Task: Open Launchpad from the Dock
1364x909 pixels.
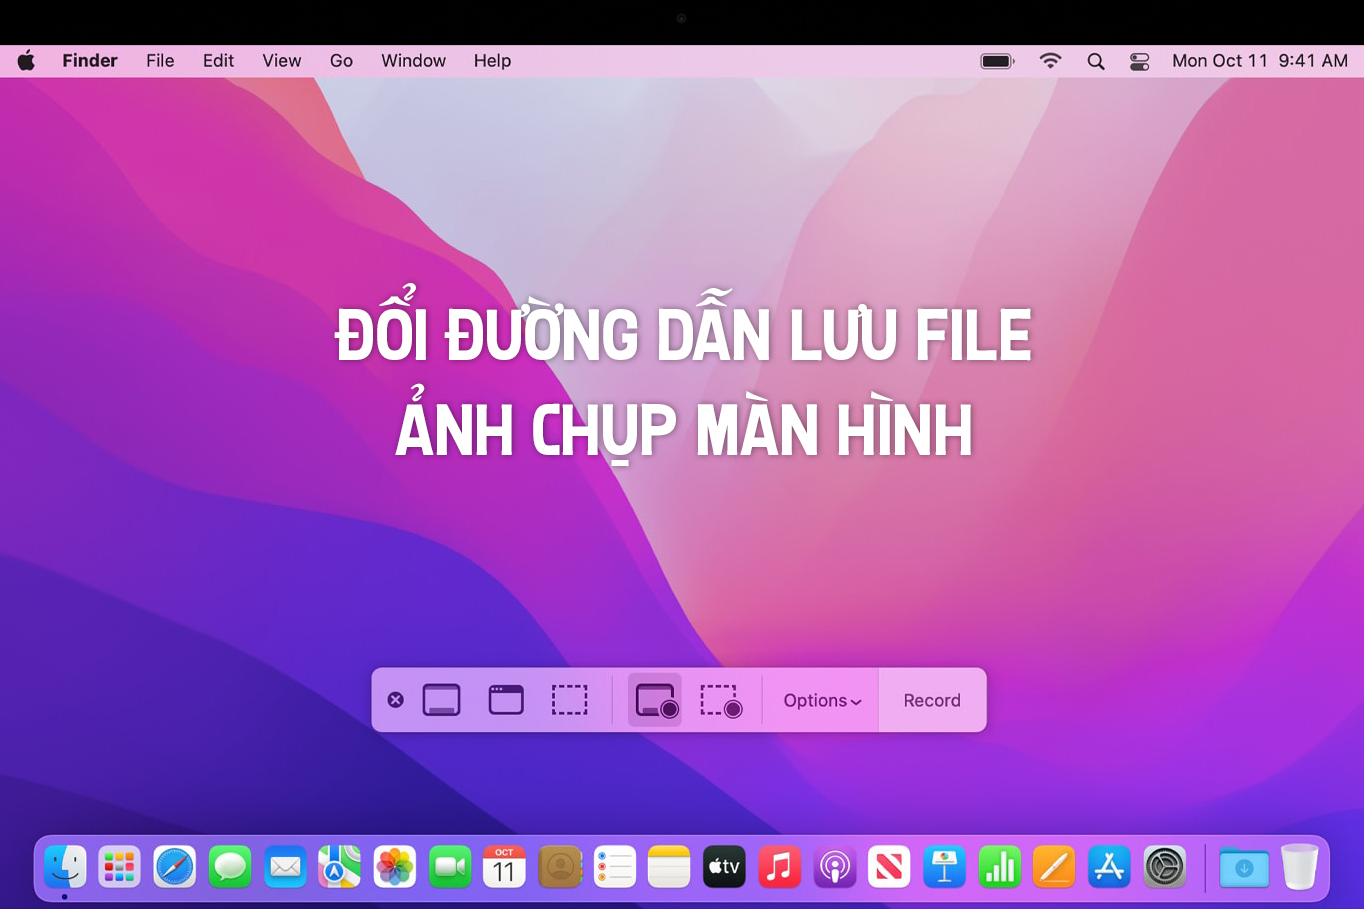Action: click(120, 867)
